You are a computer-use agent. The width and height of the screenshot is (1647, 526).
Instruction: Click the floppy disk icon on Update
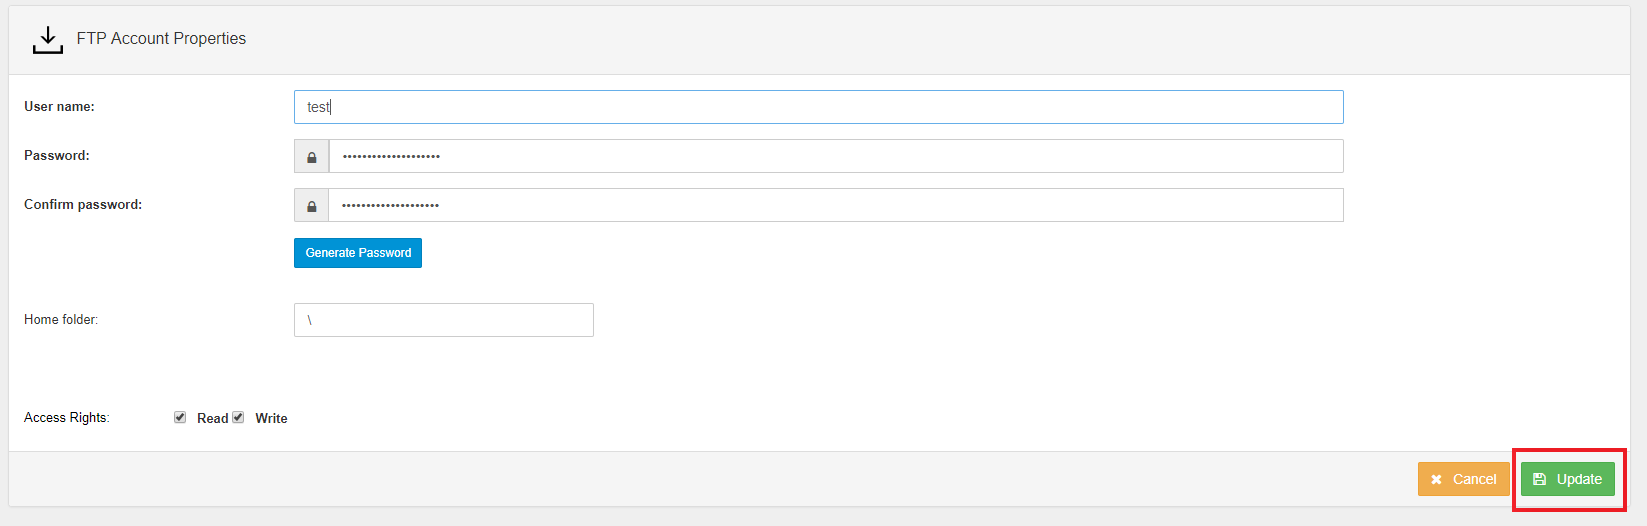point(1540,479)
